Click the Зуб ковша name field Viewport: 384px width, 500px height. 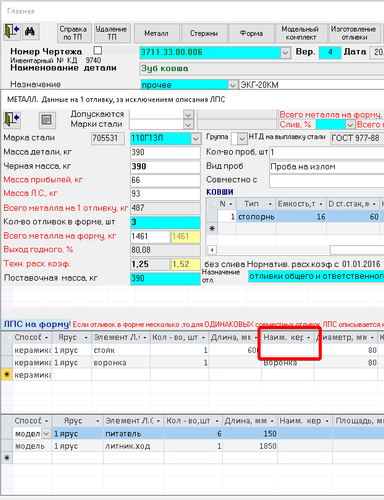(x=262, y=69)
